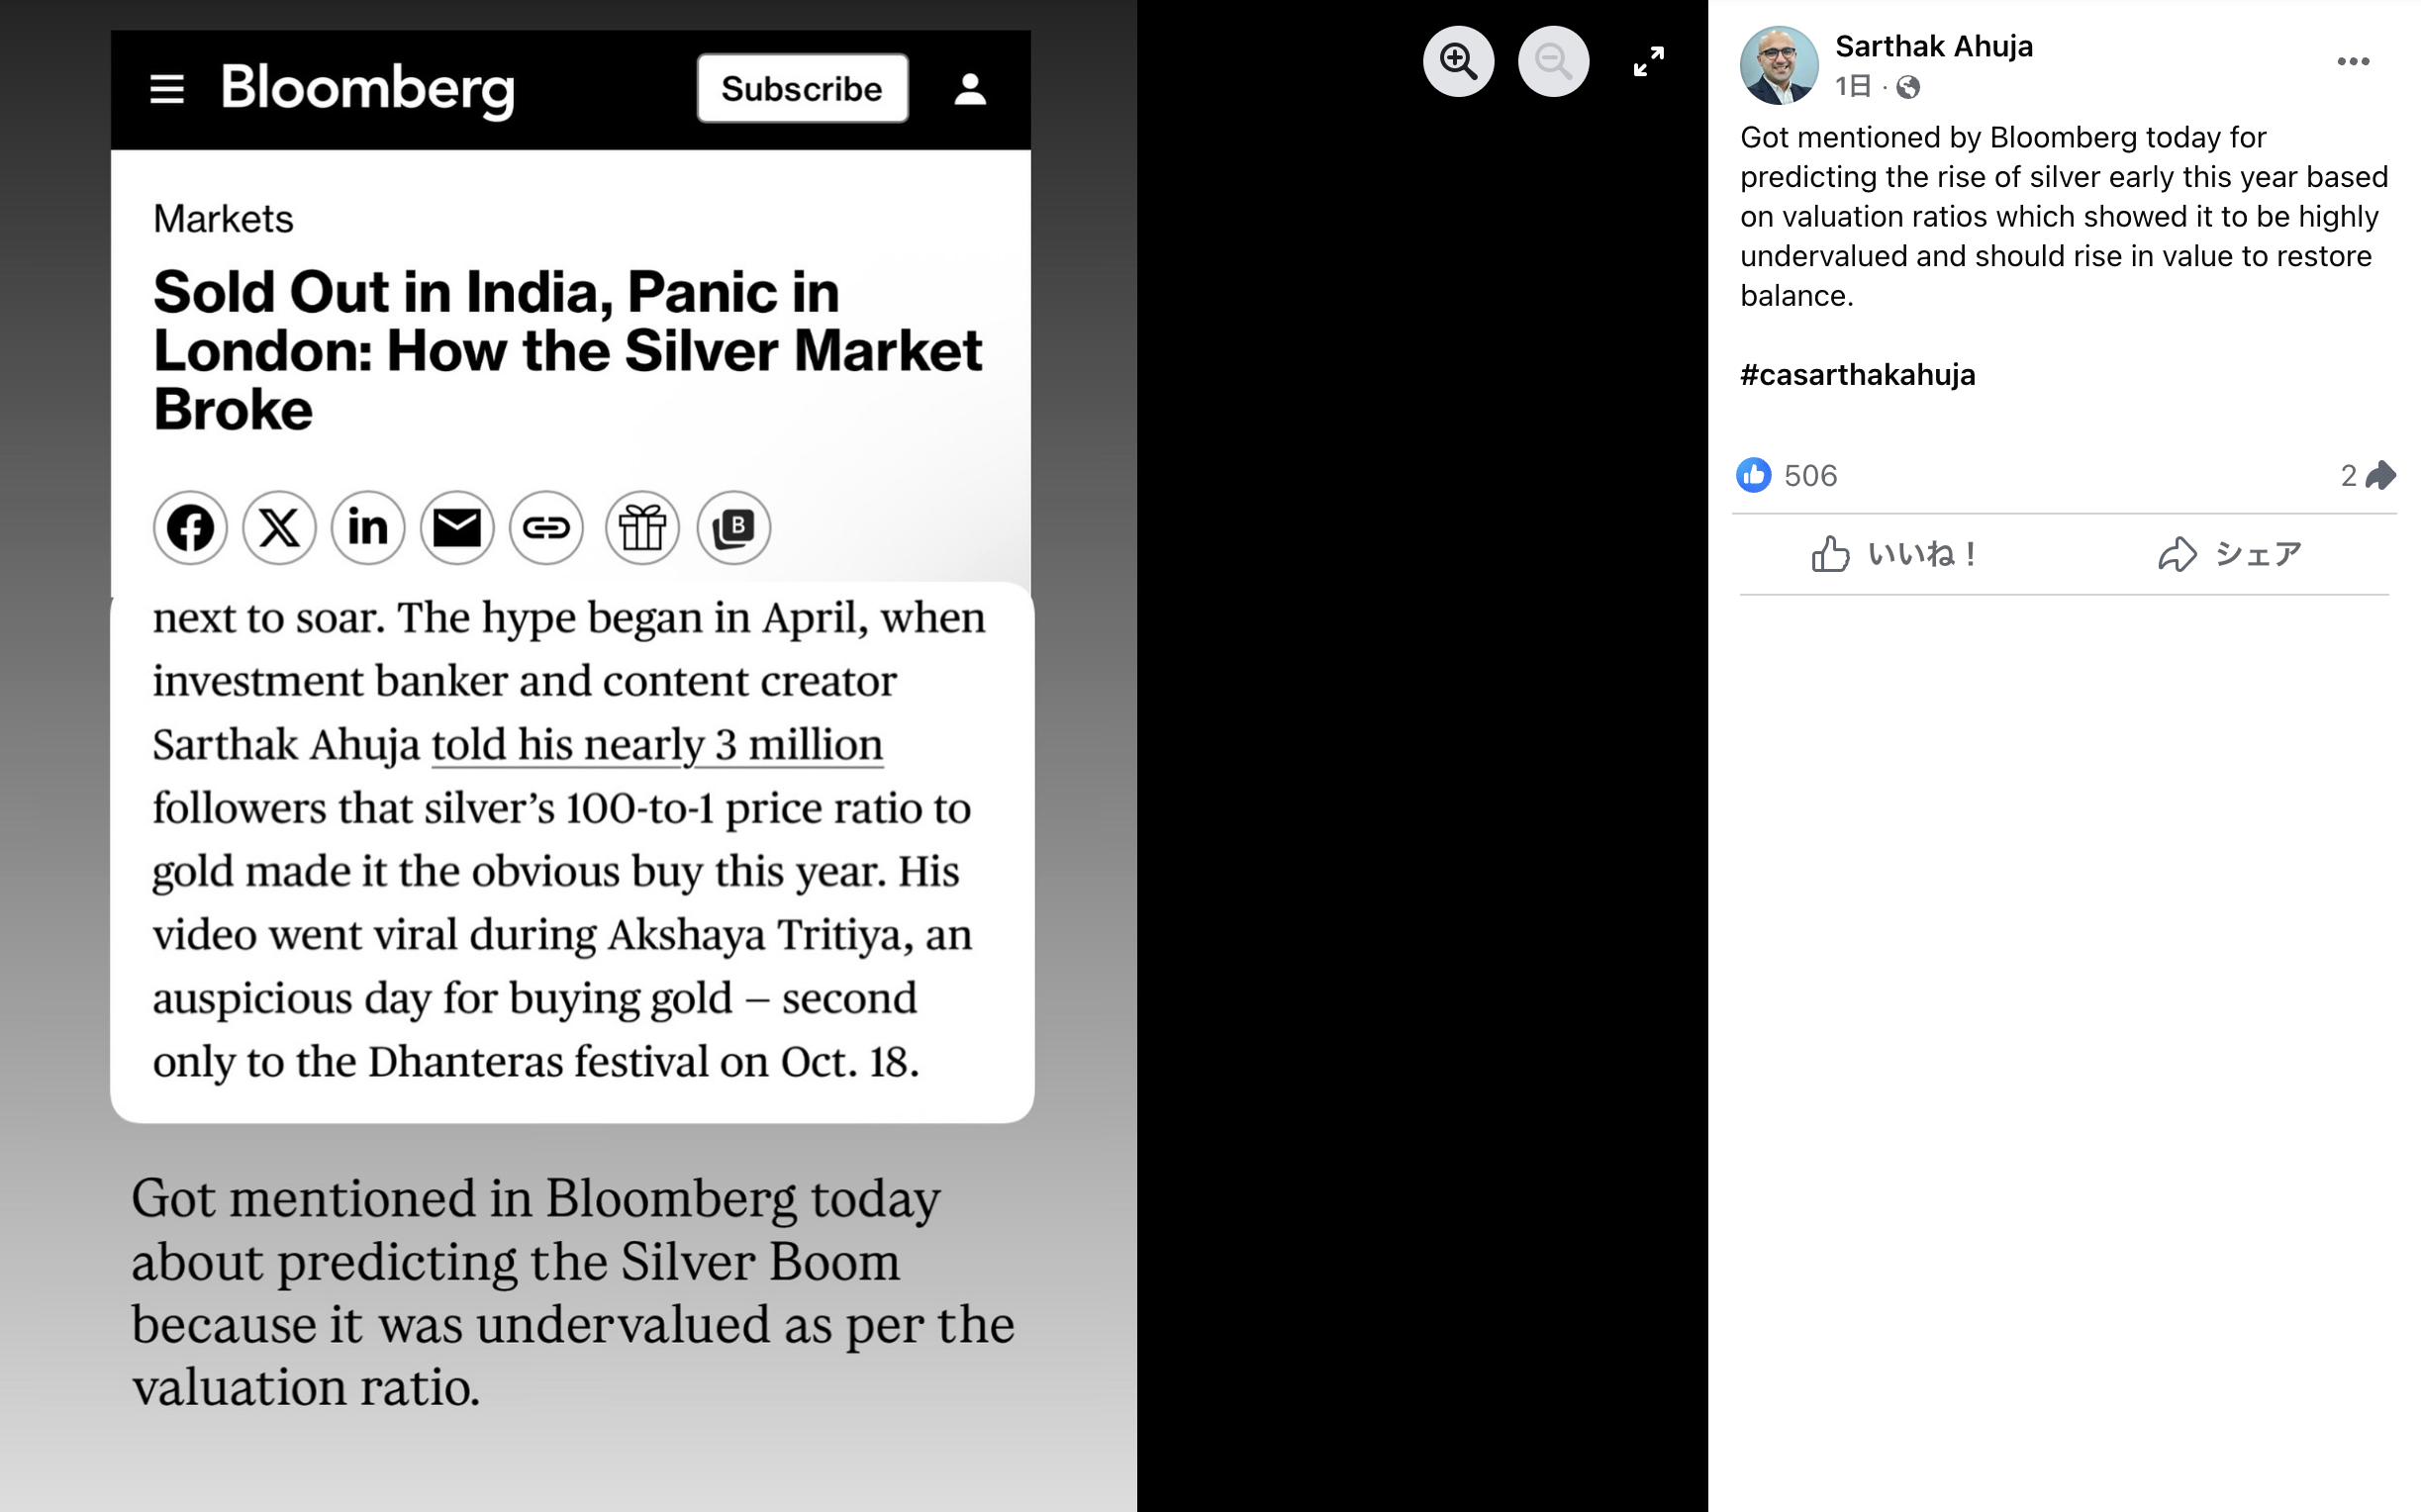The height and width of the screenshot is (1512, 2421).
Task: Click the Bloomberg hamburger menu icon
Action: point(167,89)
